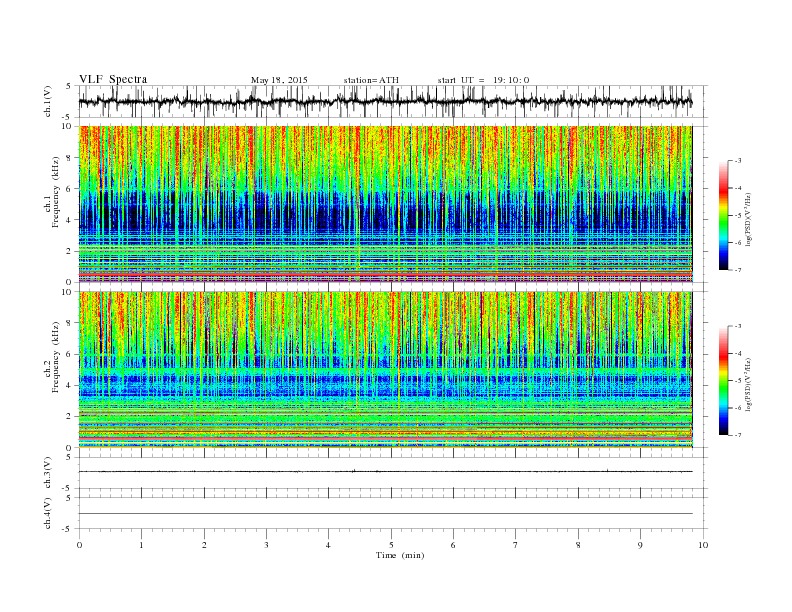792x612 pixels.
Task: Click the "ch.1(V)" axis label
Action: (x=48, y=101)
